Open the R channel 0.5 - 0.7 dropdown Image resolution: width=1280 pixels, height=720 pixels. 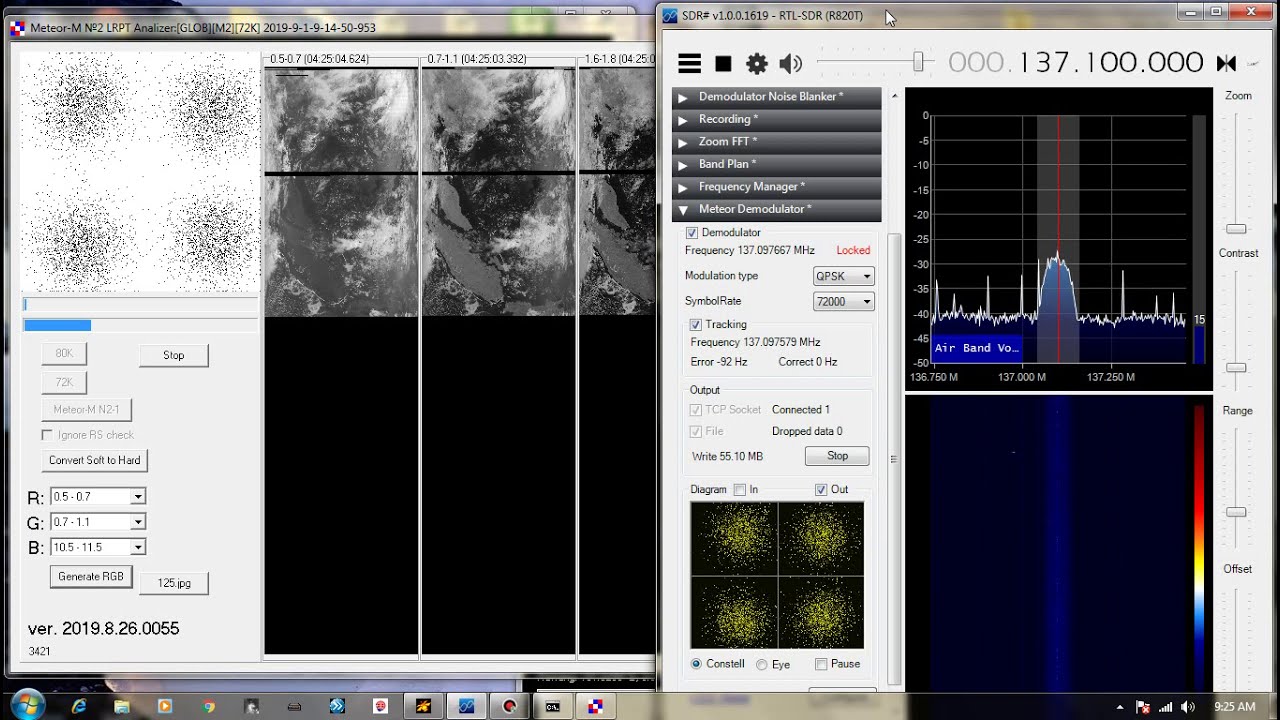pyautogui.click(x=98, y=497)
